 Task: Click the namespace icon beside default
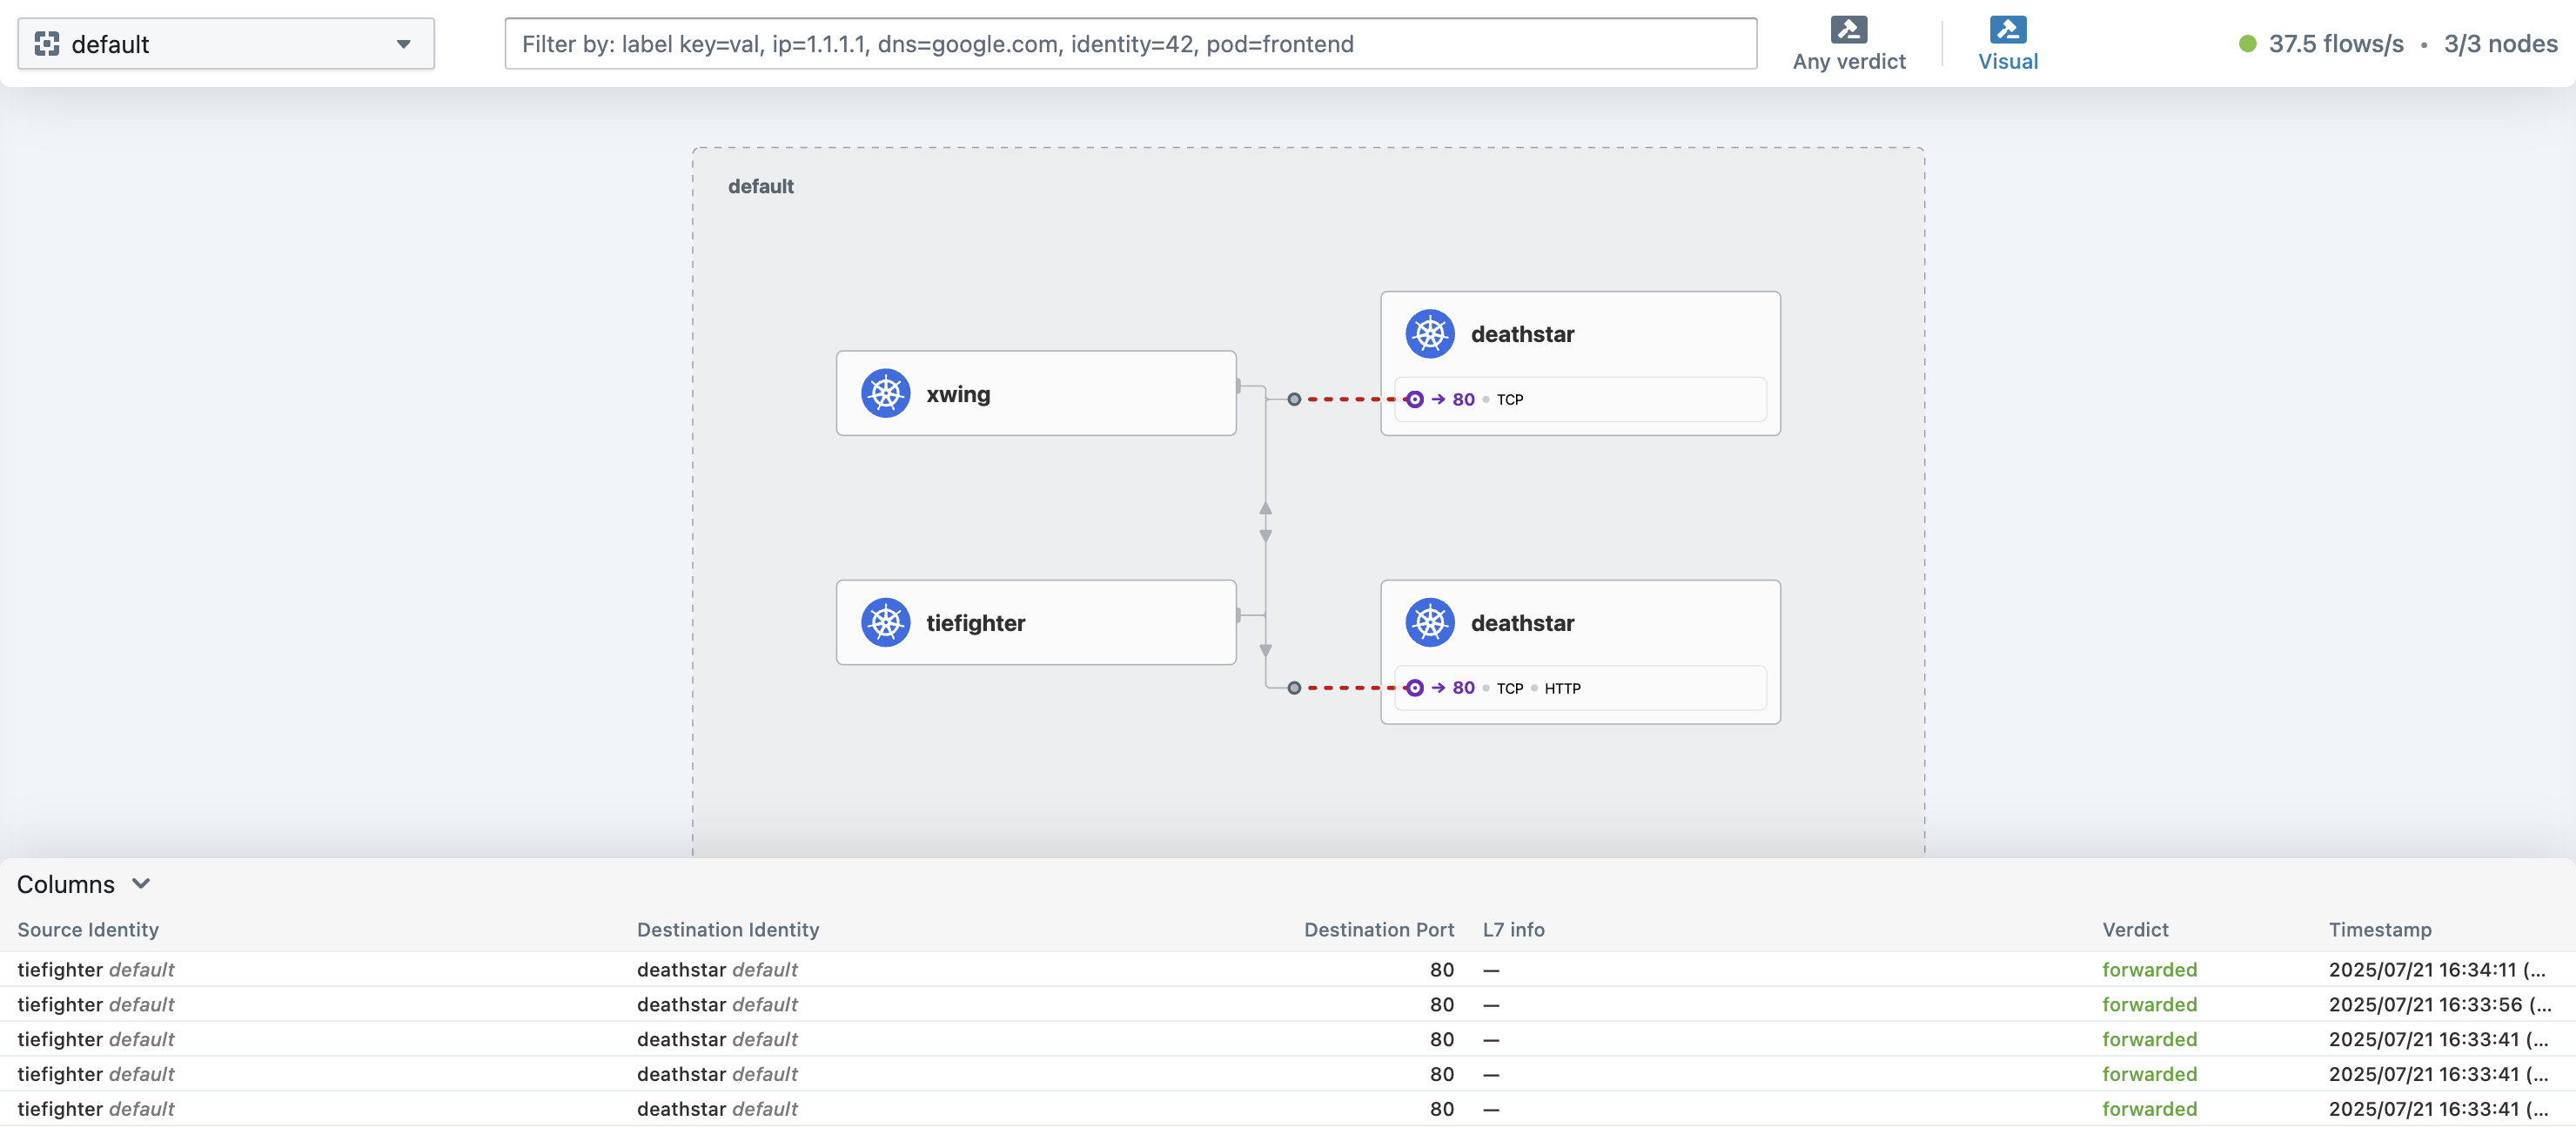coord(47,44)
